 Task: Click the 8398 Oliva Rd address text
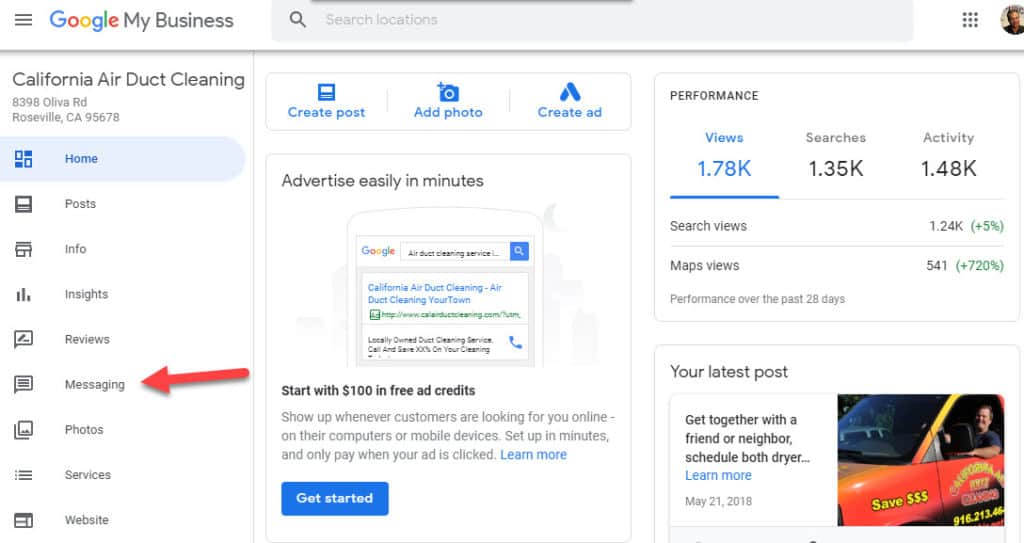coord(50,102)
